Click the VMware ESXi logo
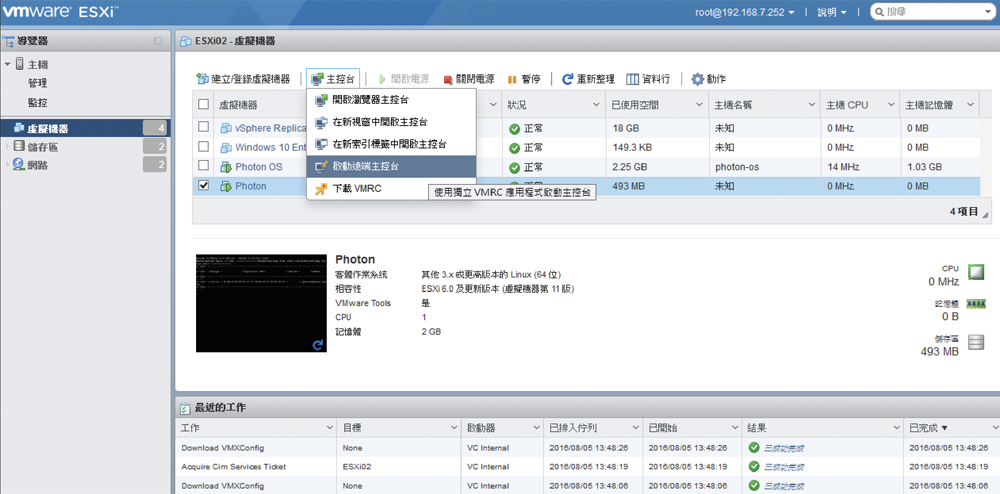Screen dimensions: 1000x494 [59, 11]
